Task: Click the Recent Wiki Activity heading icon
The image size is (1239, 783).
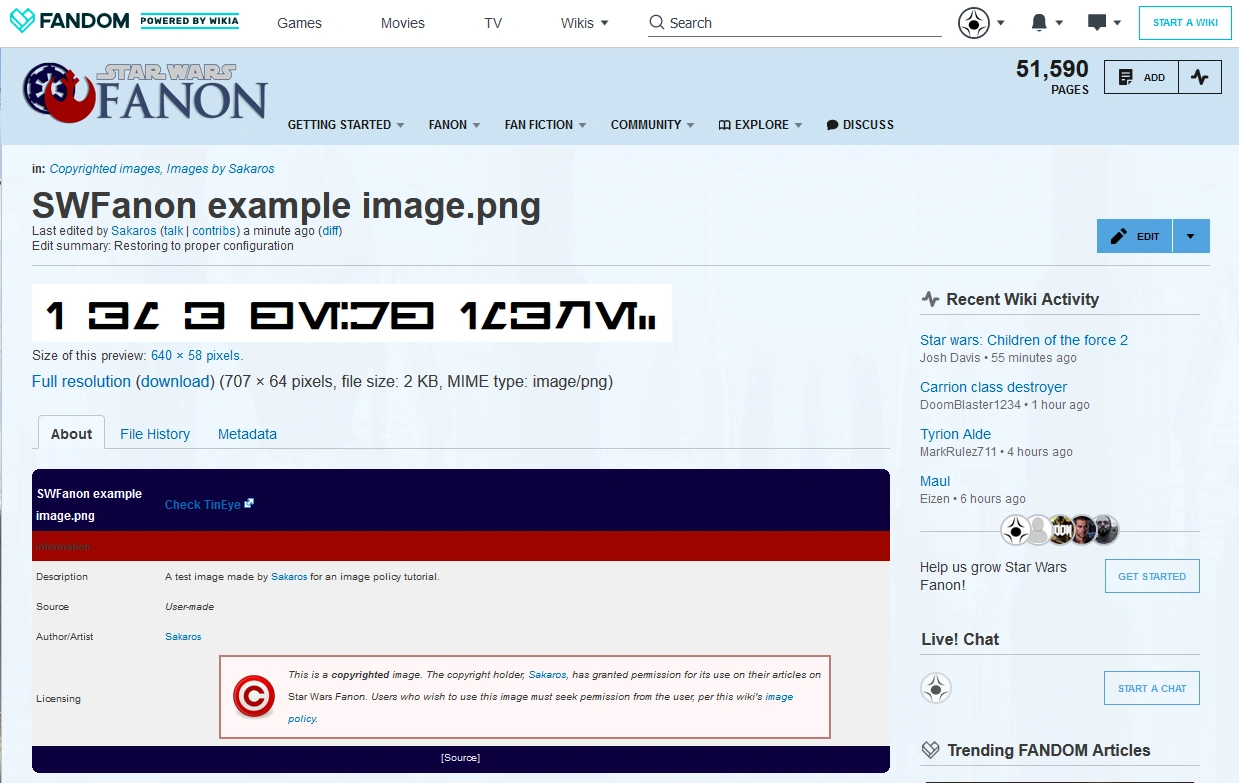Action: coord(930,299)
